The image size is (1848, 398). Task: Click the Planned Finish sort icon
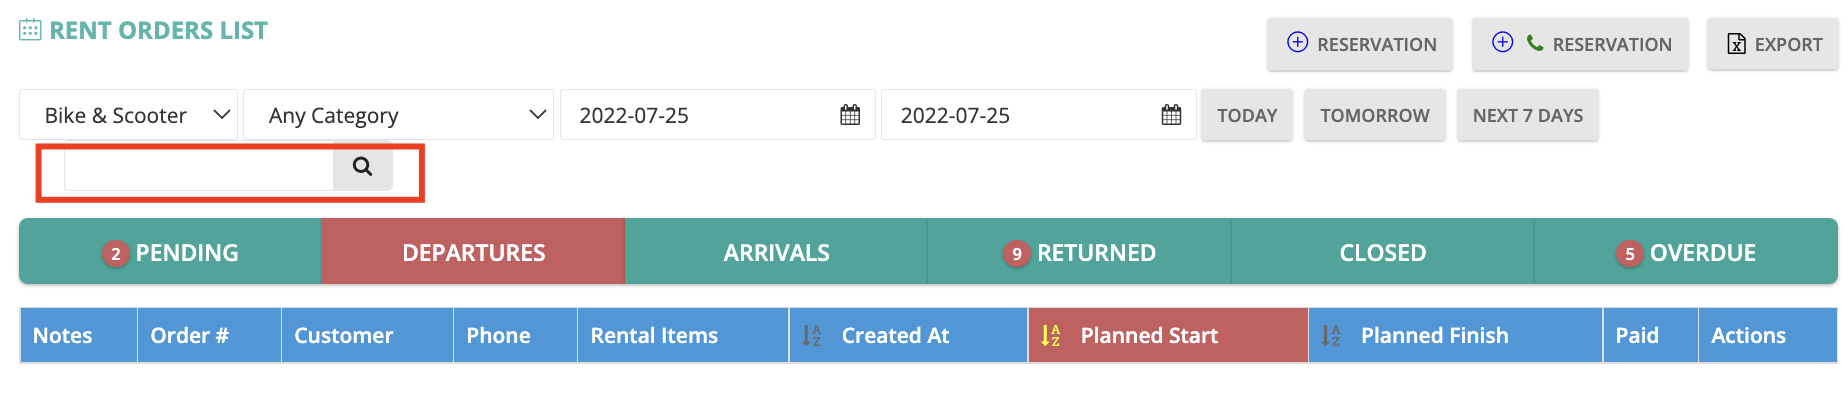click(1331, 336)
